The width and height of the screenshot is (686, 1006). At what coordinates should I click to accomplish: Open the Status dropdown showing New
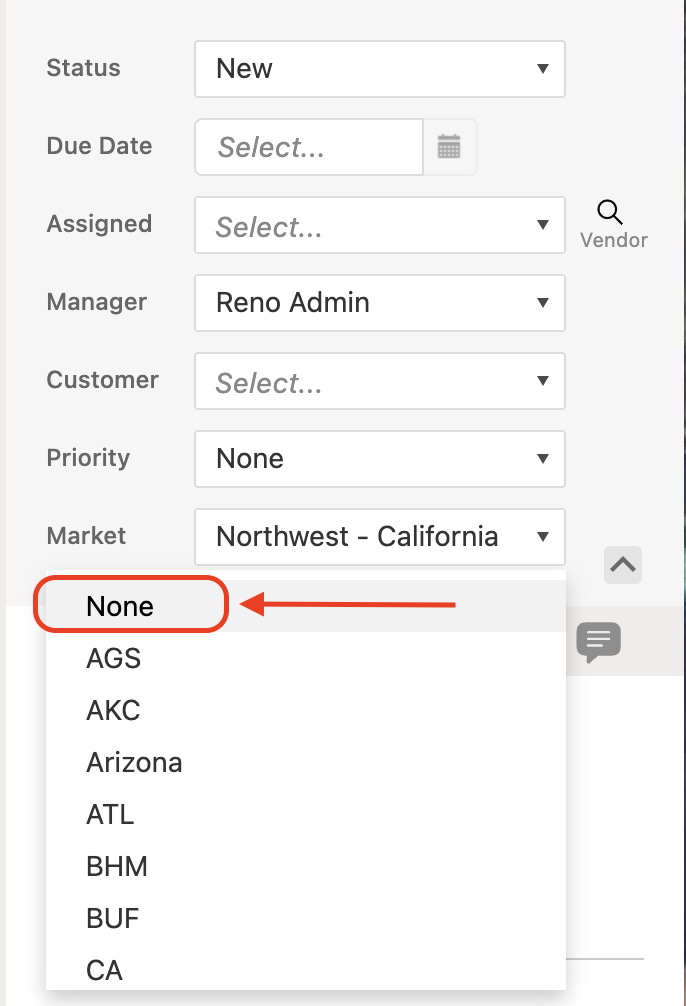pos(380,69)
